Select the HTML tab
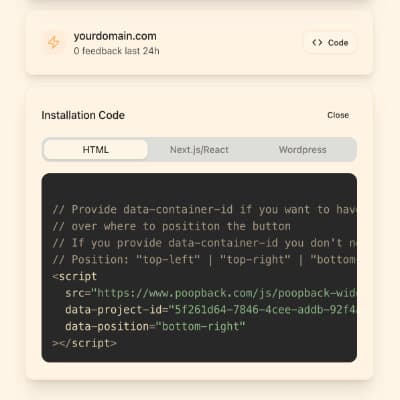Screen dimensions: 400x400 tap(96, 150)
